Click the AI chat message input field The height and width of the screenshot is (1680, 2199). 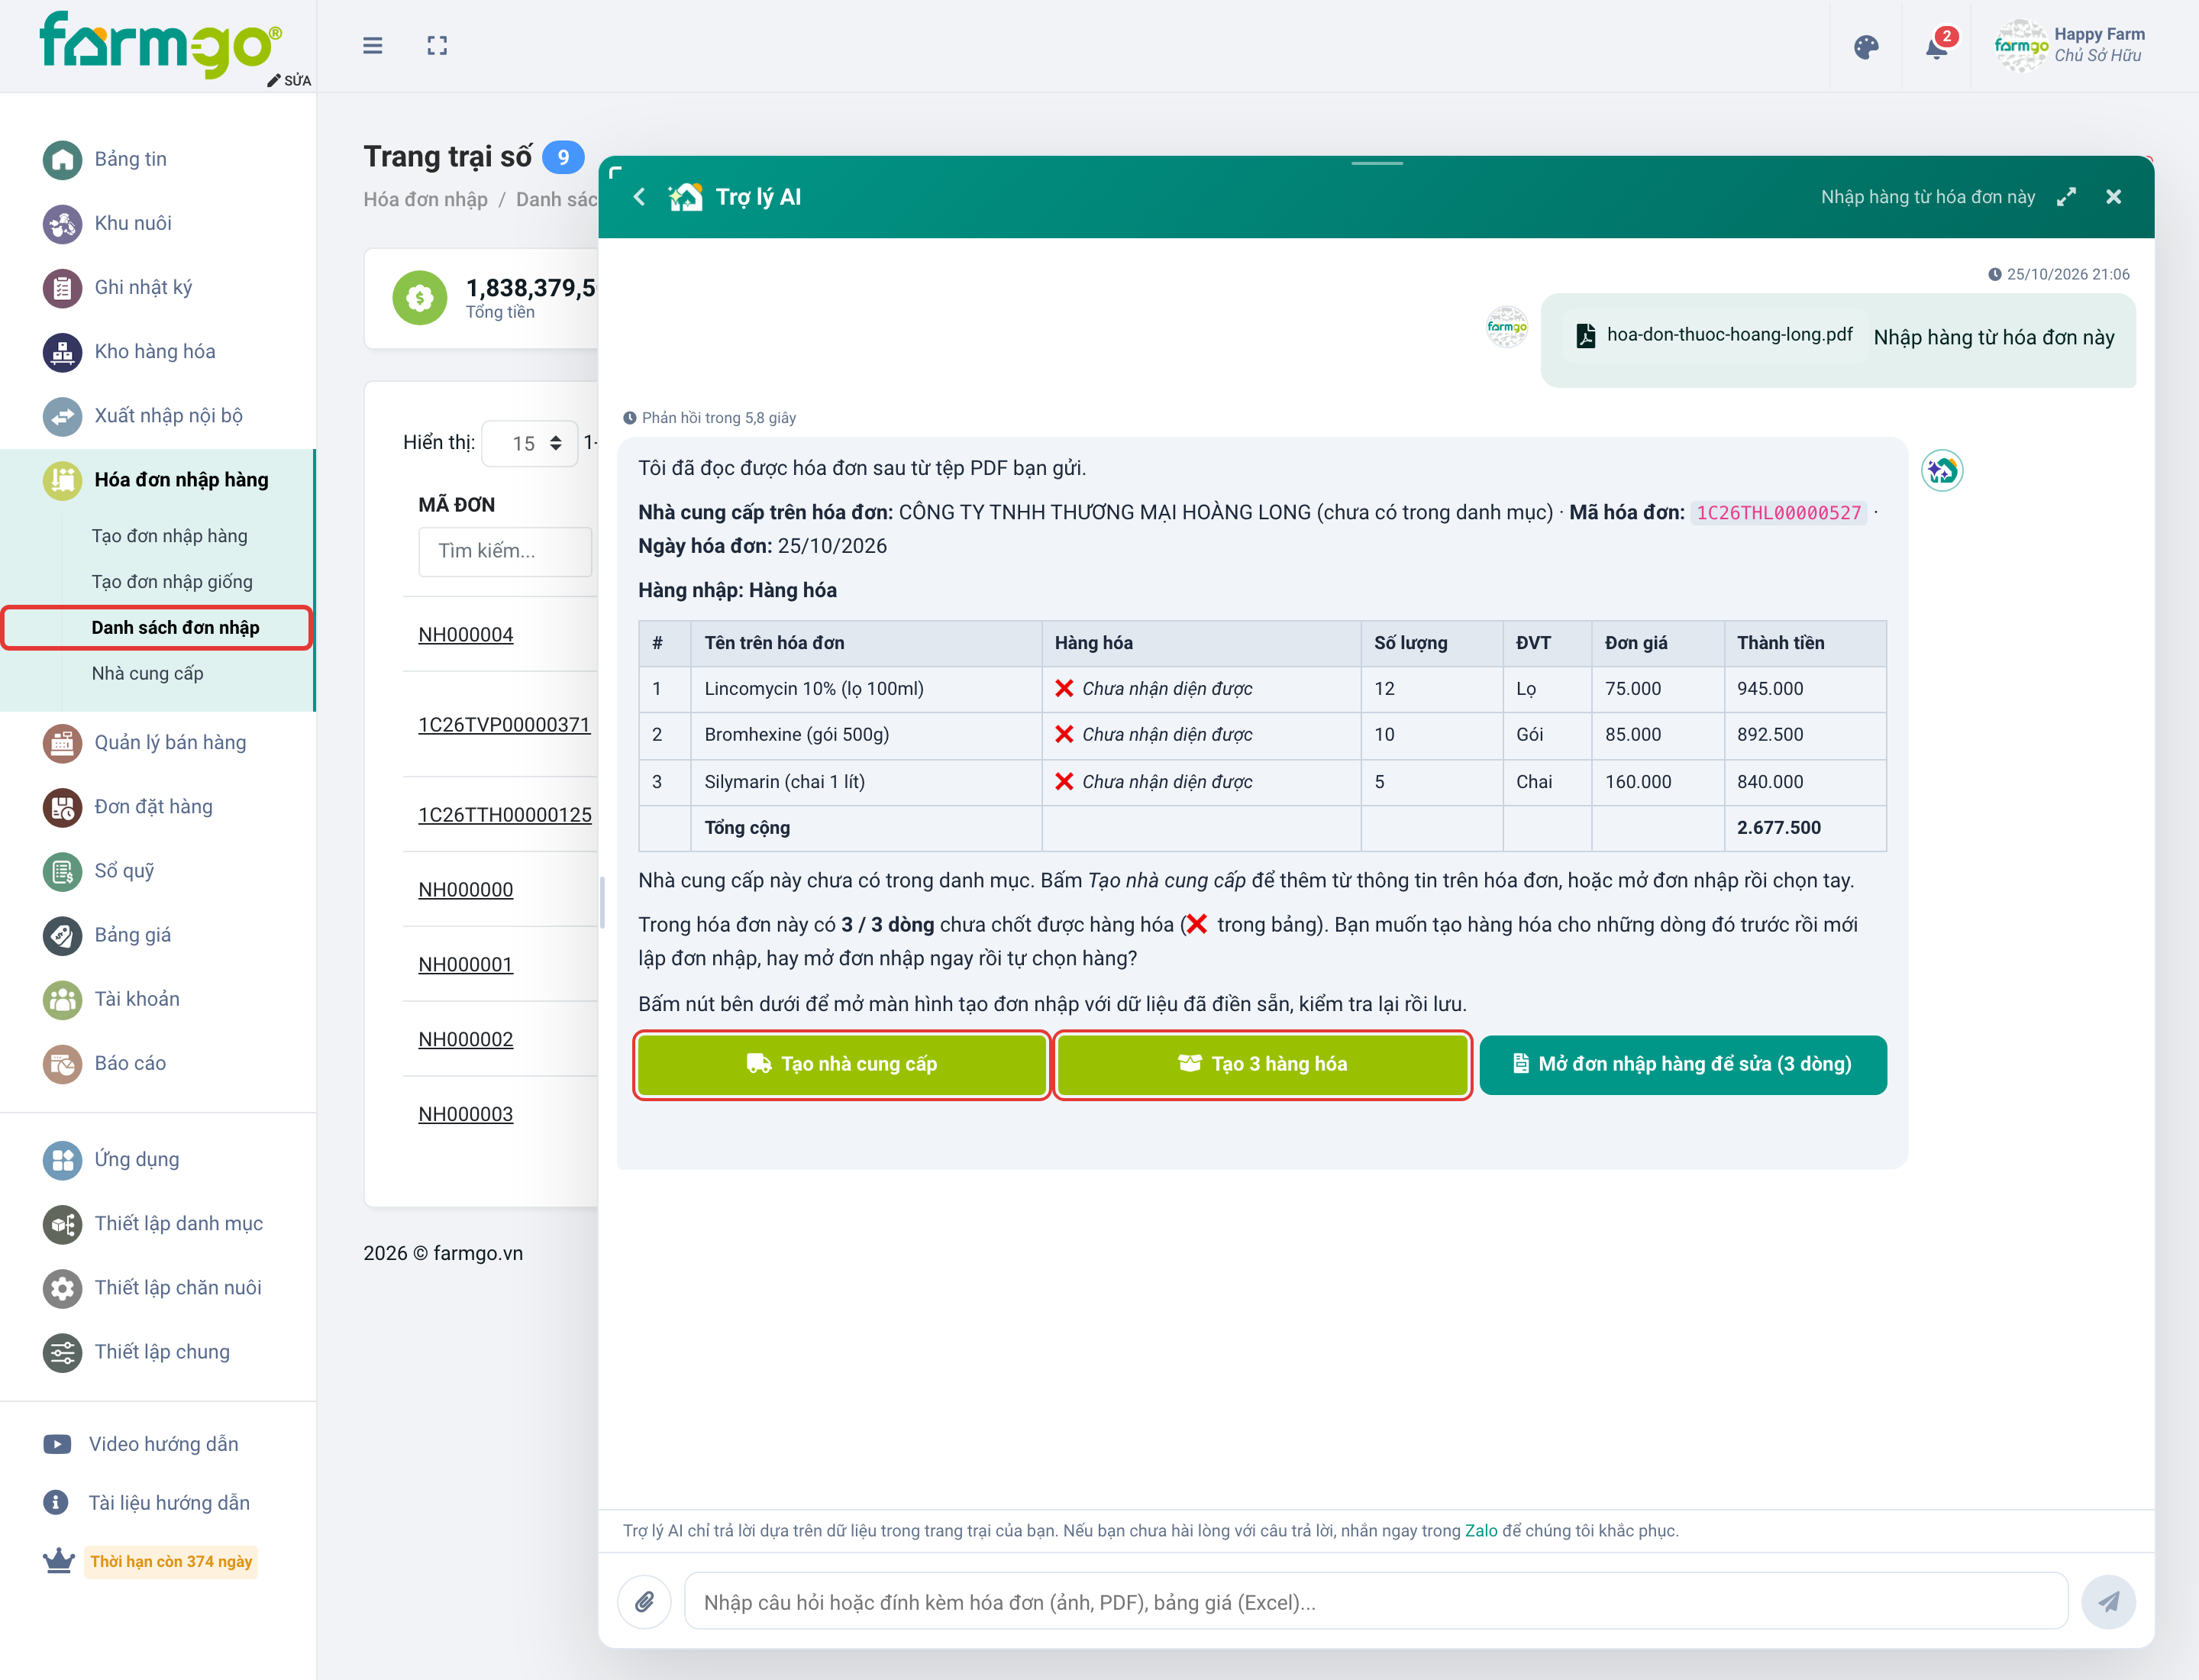pos(1376,1602)
